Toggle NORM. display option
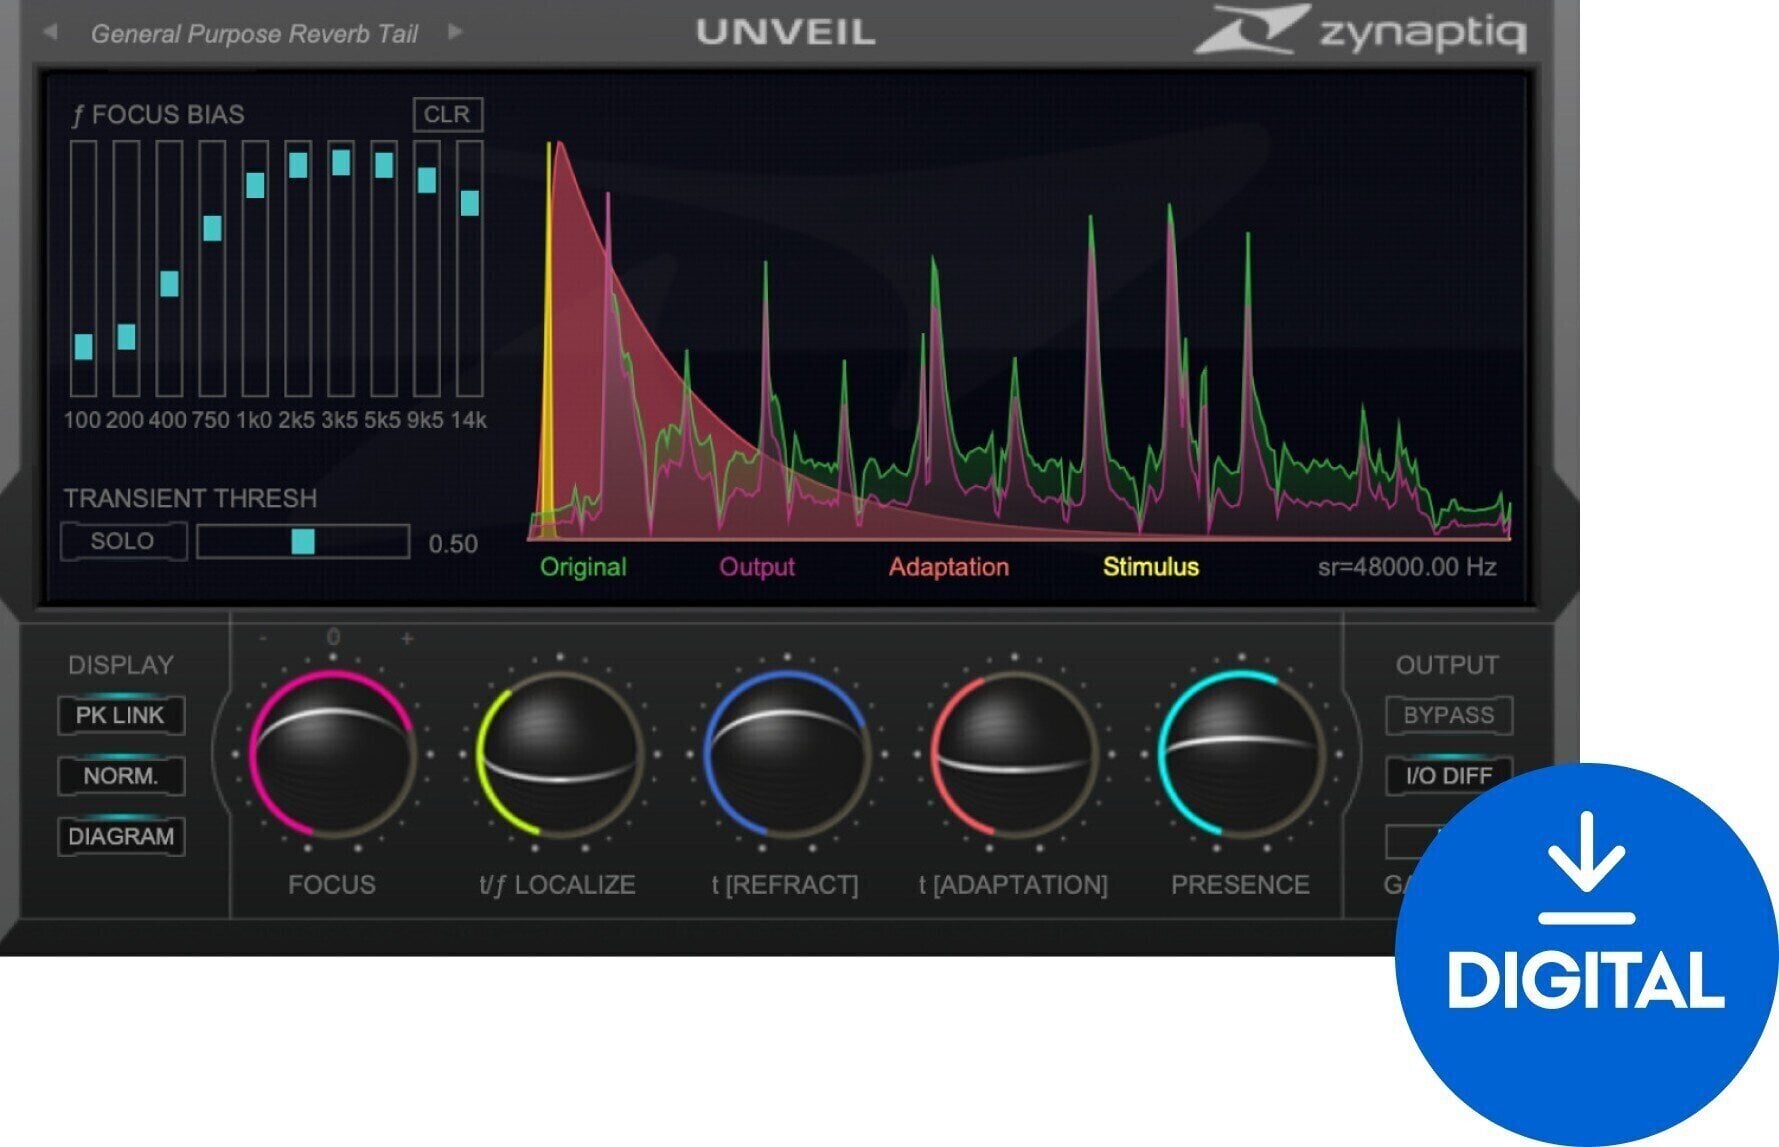The height and width of the screenshot is (1147, 1779). [x=120, y=776]
